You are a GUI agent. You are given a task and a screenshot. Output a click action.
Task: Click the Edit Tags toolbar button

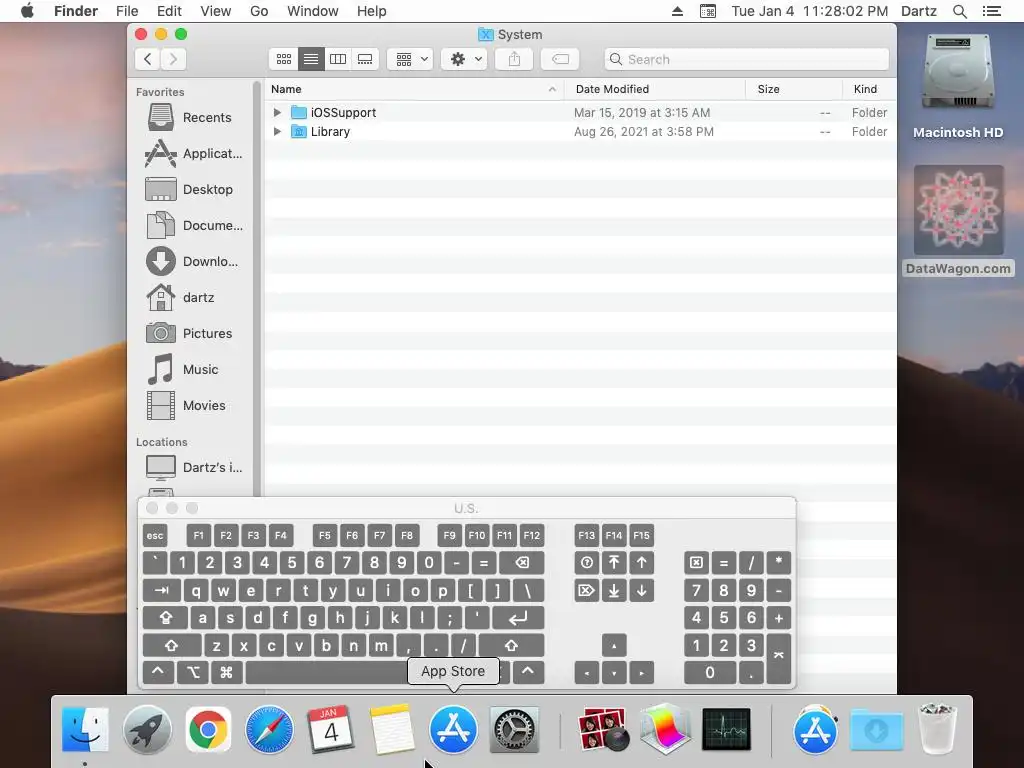(x=560, y=59)
